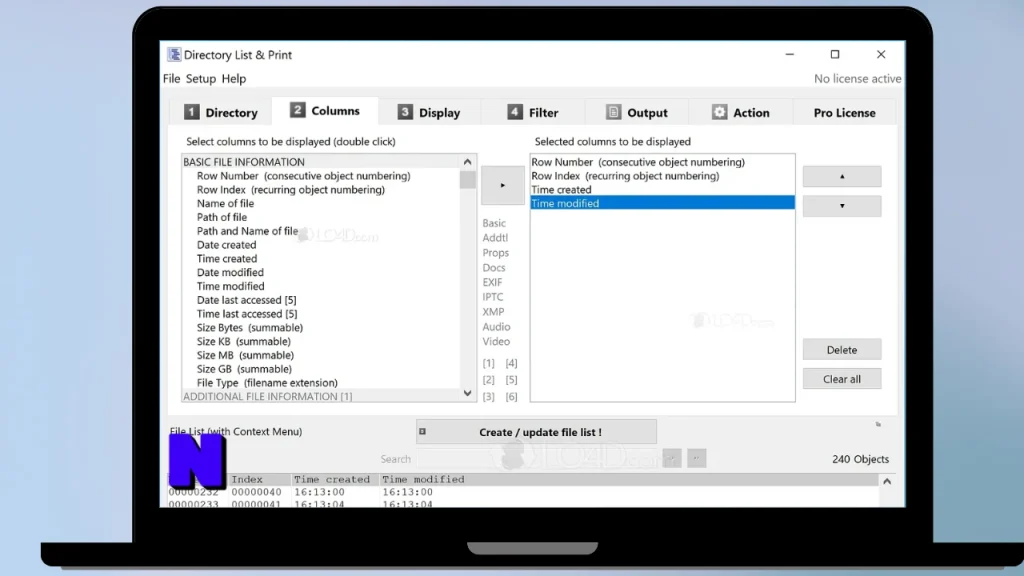Select Date created in available columns
The height and width of the screenshot is (576, 1024).
227,245
